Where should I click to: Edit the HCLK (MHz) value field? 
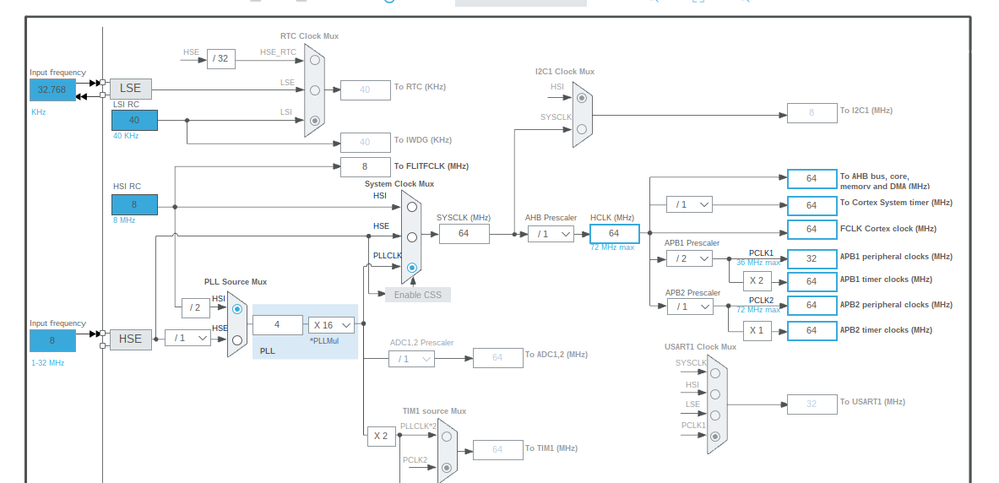[x=614, y=234]
